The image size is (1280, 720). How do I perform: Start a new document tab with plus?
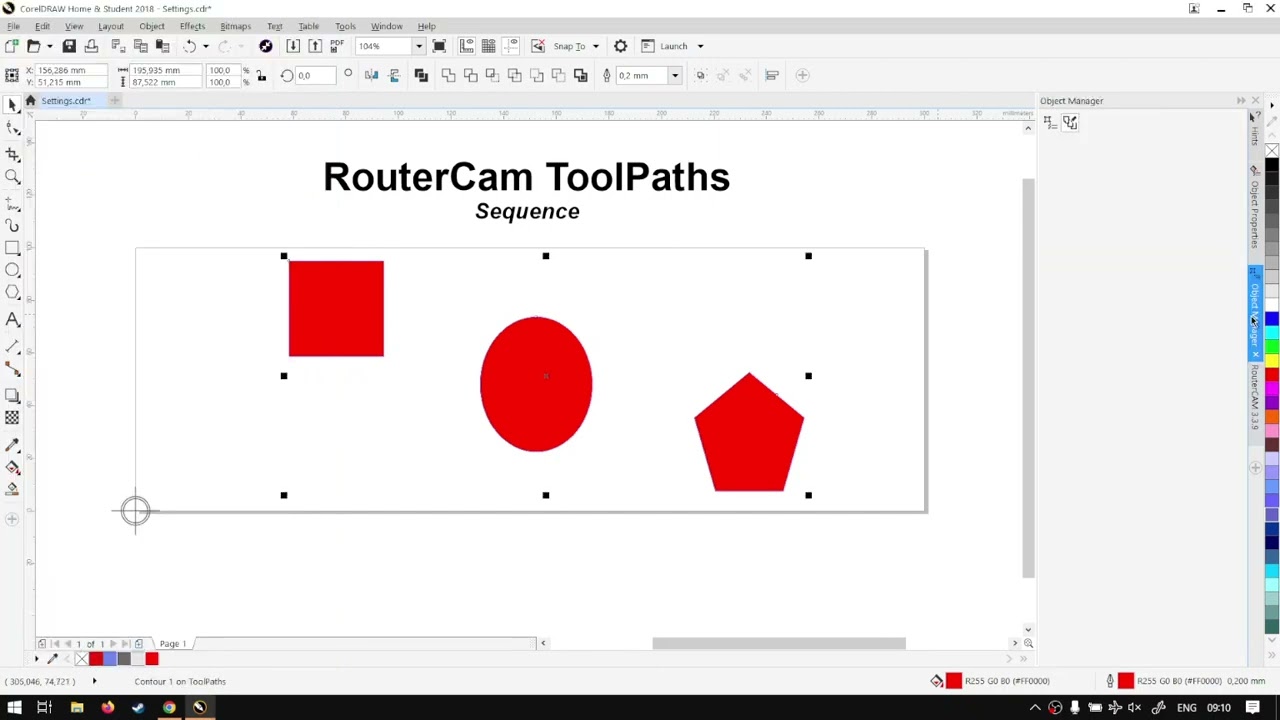coord(115,100)
